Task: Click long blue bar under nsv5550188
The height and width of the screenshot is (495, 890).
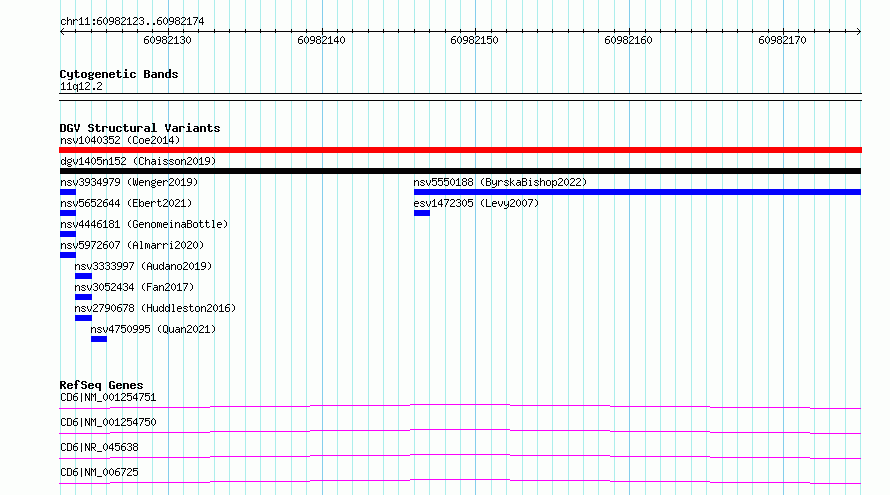Action: click(x=637, y=192)
